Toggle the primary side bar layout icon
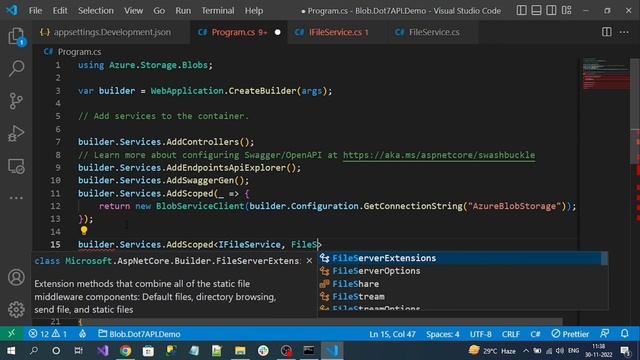 521,10
